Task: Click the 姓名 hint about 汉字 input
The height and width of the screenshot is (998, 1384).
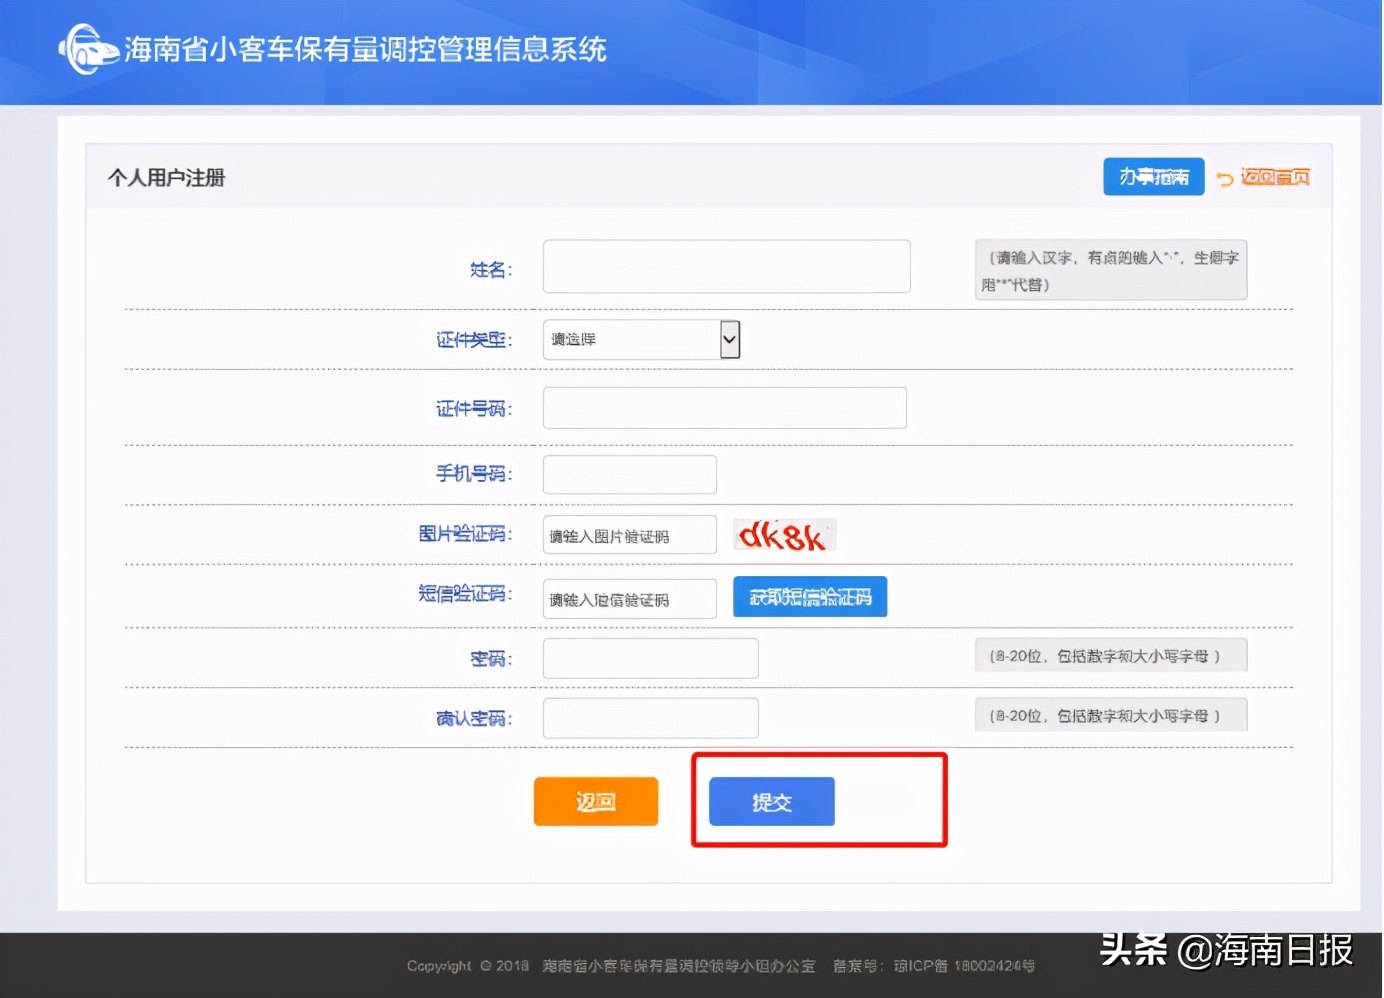Action: (x=1111, y=270)
